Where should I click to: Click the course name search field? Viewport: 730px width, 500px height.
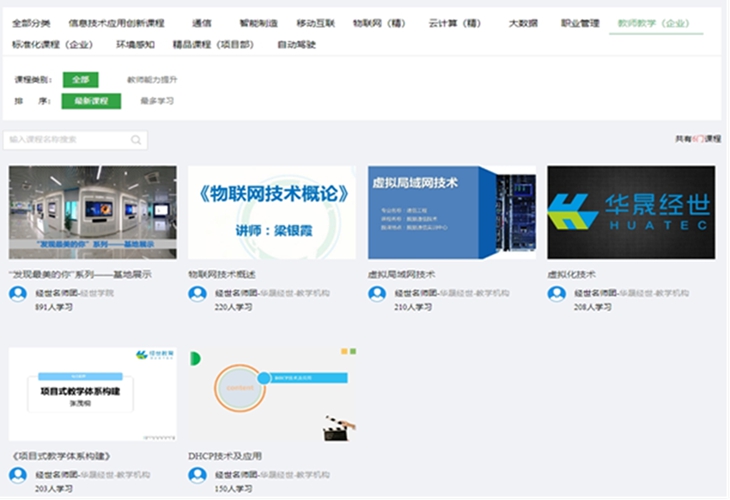pos(68,140)
